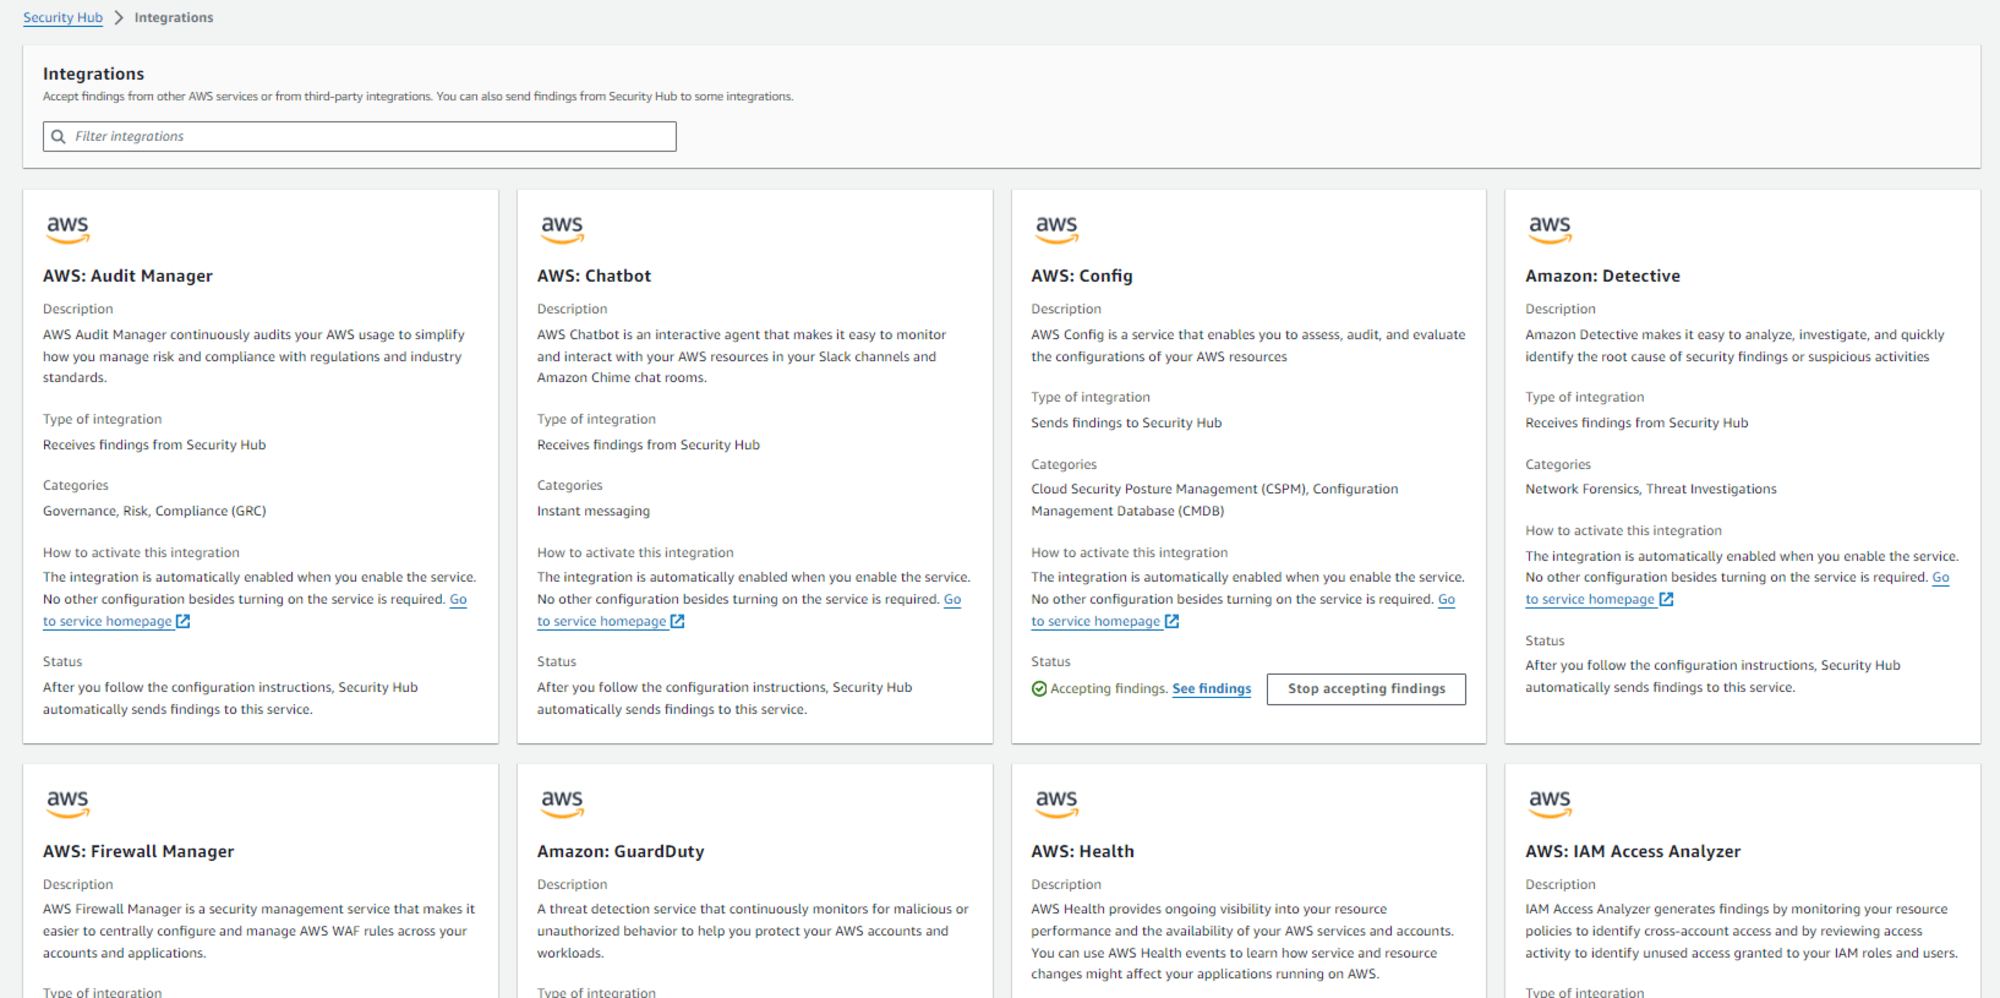The width and height of the screenshot is (2000, 998).
Task: Click Stop accepting findings button
Action: [1366, 689]
